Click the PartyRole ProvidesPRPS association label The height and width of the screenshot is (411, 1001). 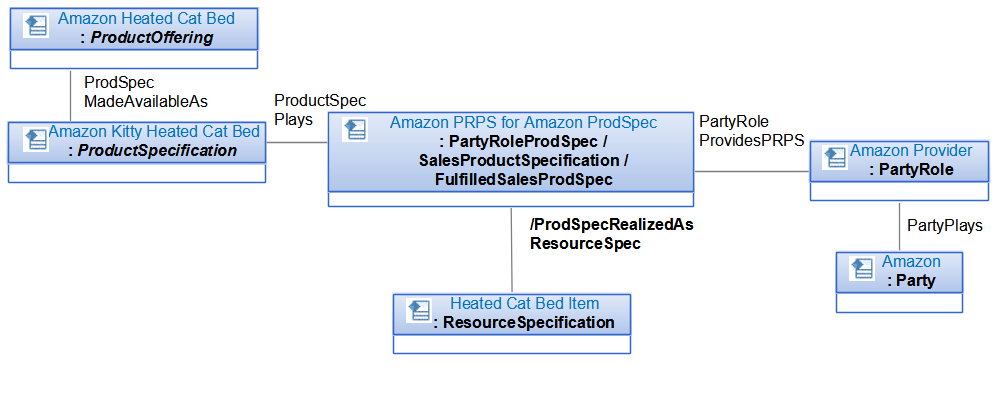752,131
